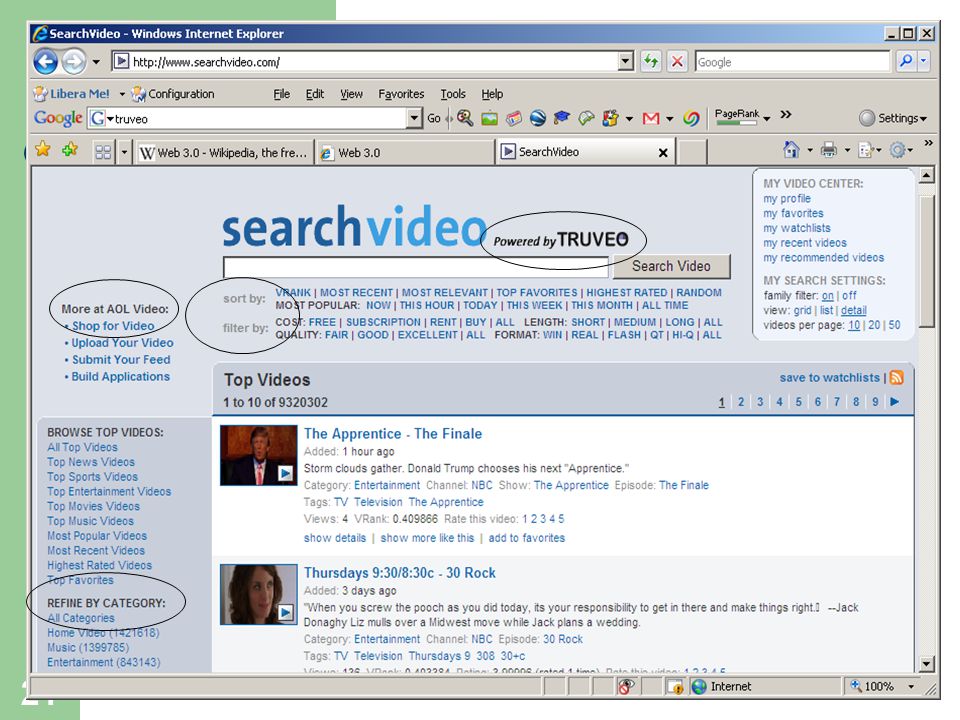Switch to the Web 3.0 tab
Image resolution: width=960 pixels, height=720 pixels.
(404, 152)
